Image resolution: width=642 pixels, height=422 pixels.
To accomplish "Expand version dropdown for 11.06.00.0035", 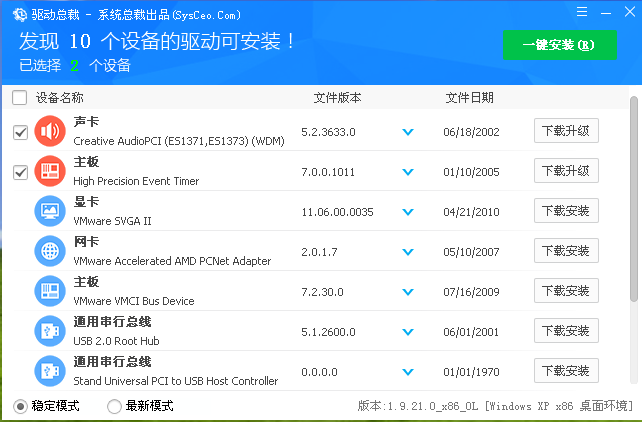I will click(408, 212).
